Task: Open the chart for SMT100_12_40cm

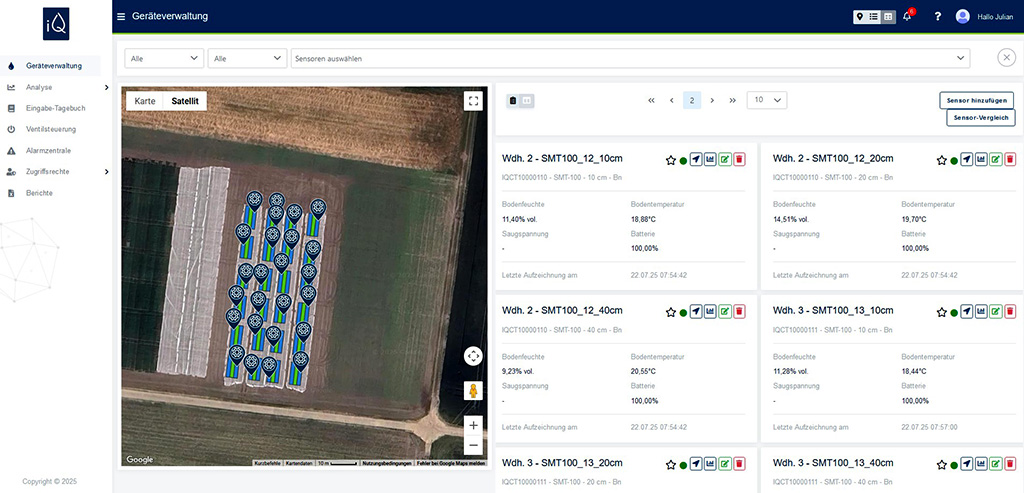Action: point(710,311)
